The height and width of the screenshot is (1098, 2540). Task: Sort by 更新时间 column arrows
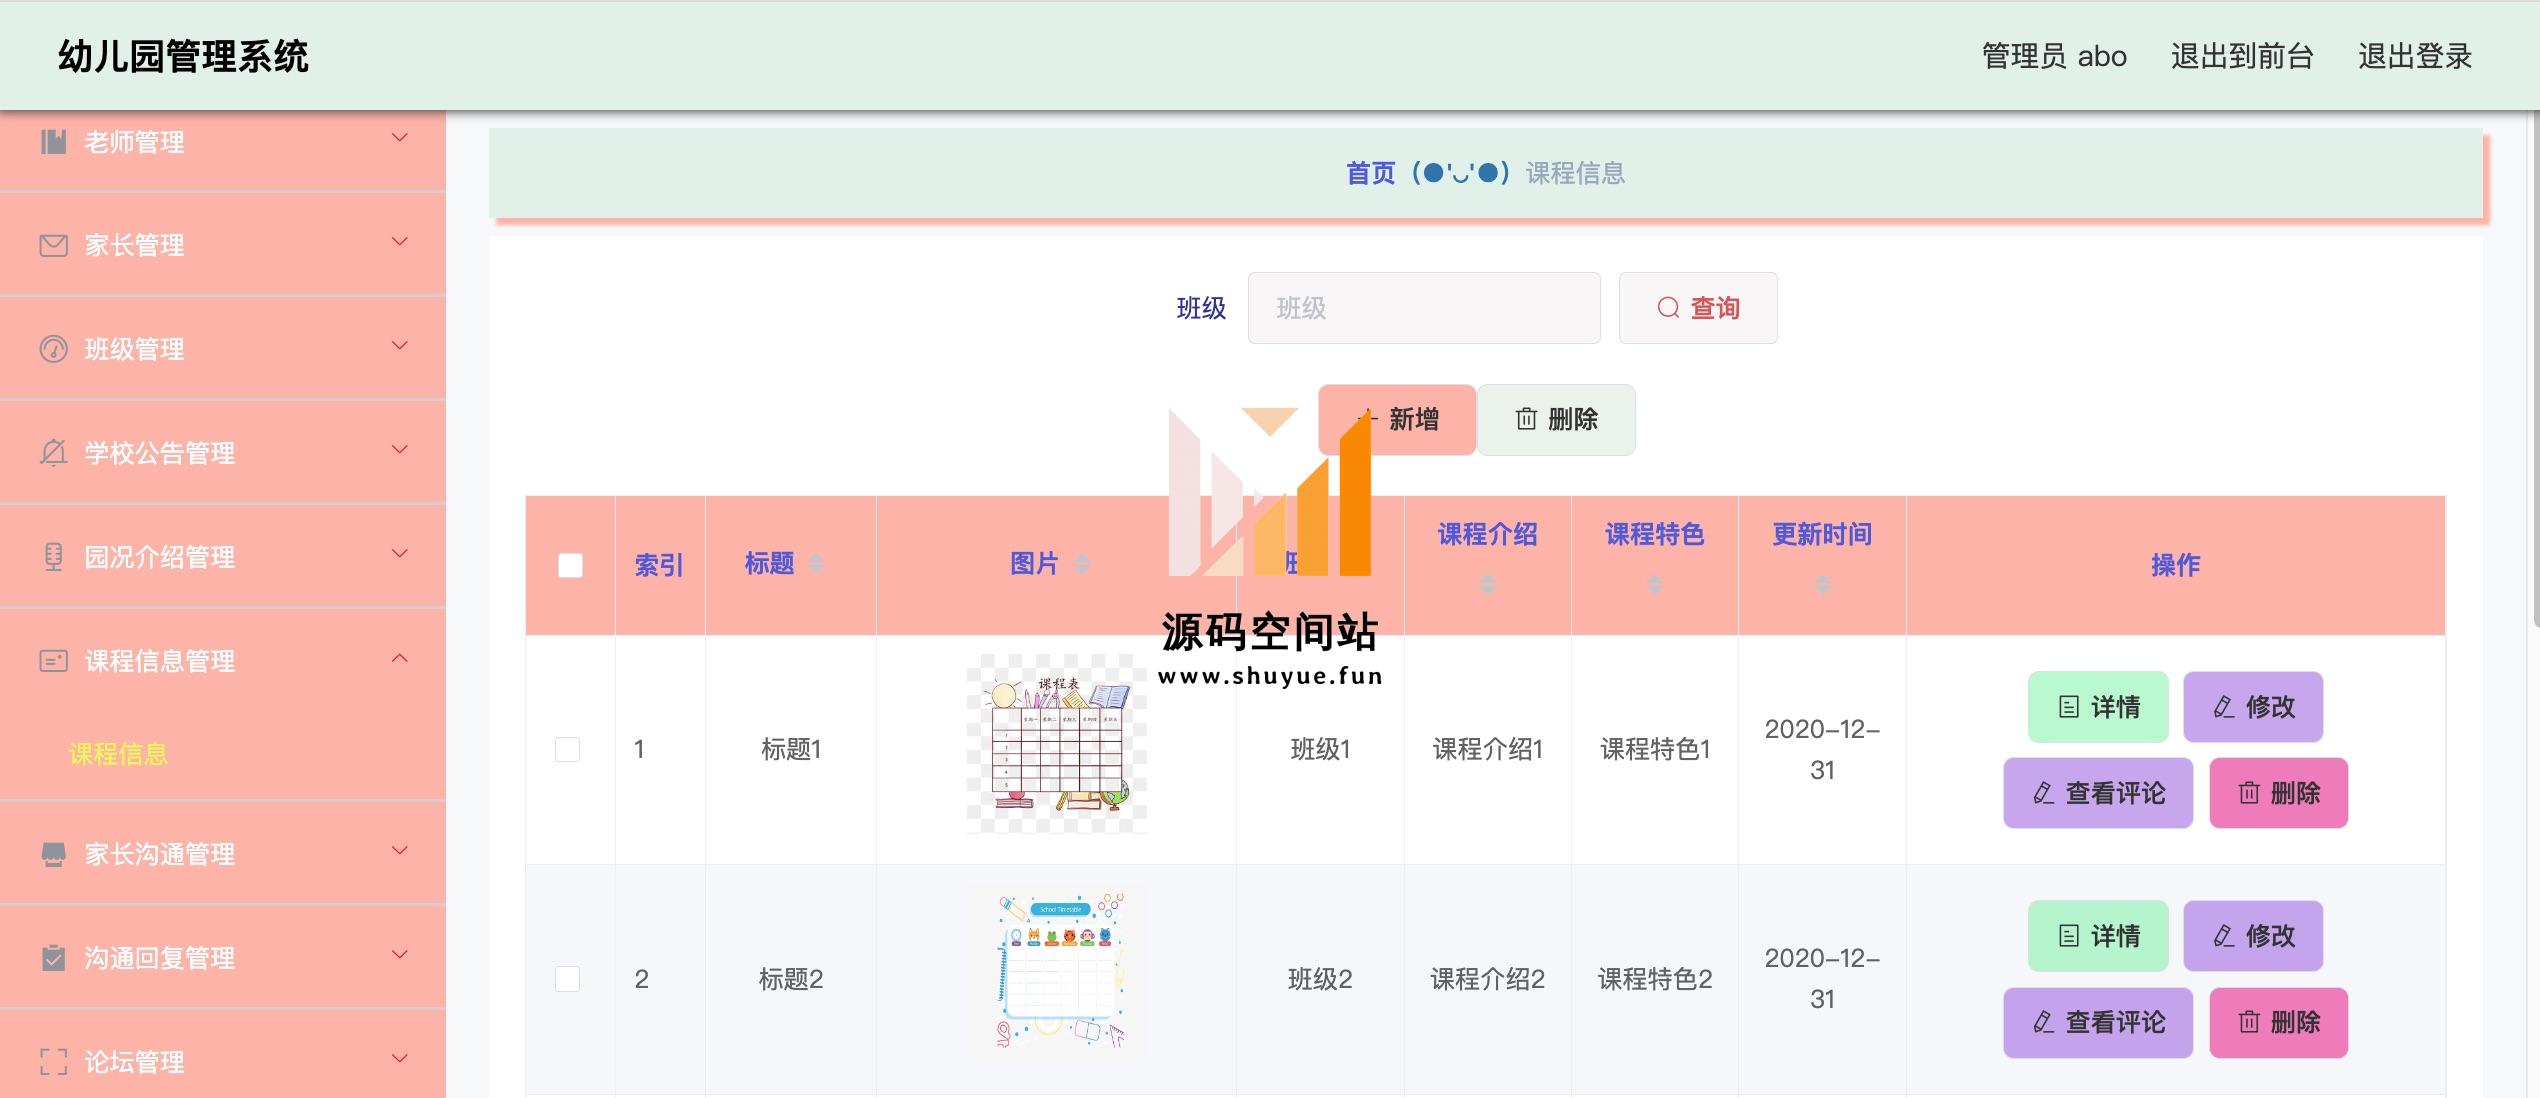(x=1823, y=584)
